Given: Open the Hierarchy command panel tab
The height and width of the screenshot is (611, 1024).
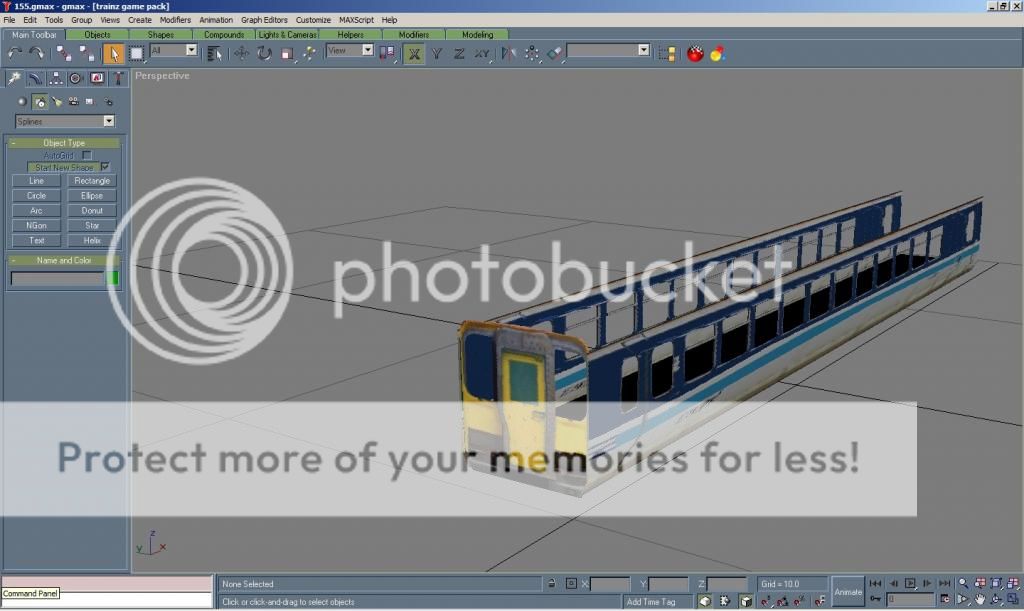Looking at the screenshot, I should (x=55, y=78).
